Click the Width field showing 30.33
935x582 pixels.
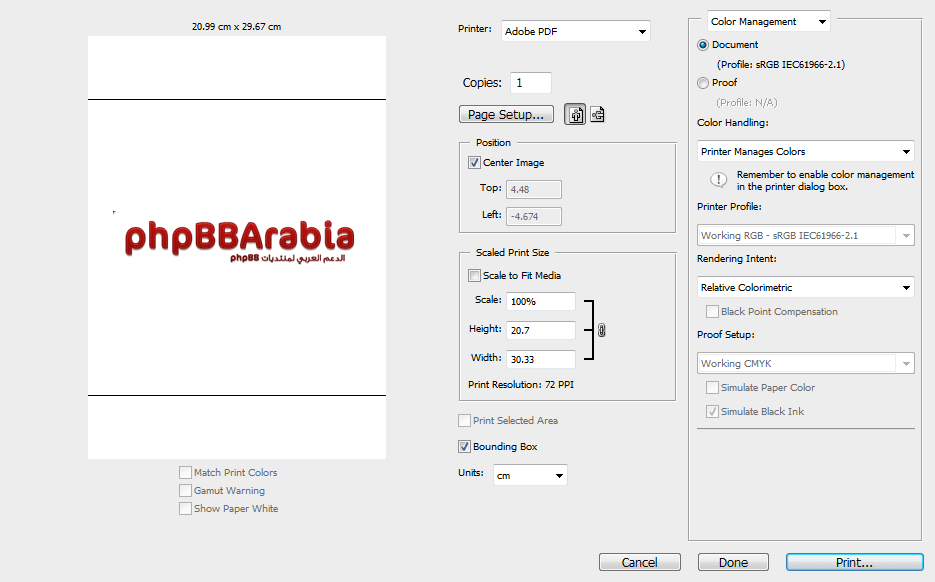pyautogui.click(x=541, y=359)
